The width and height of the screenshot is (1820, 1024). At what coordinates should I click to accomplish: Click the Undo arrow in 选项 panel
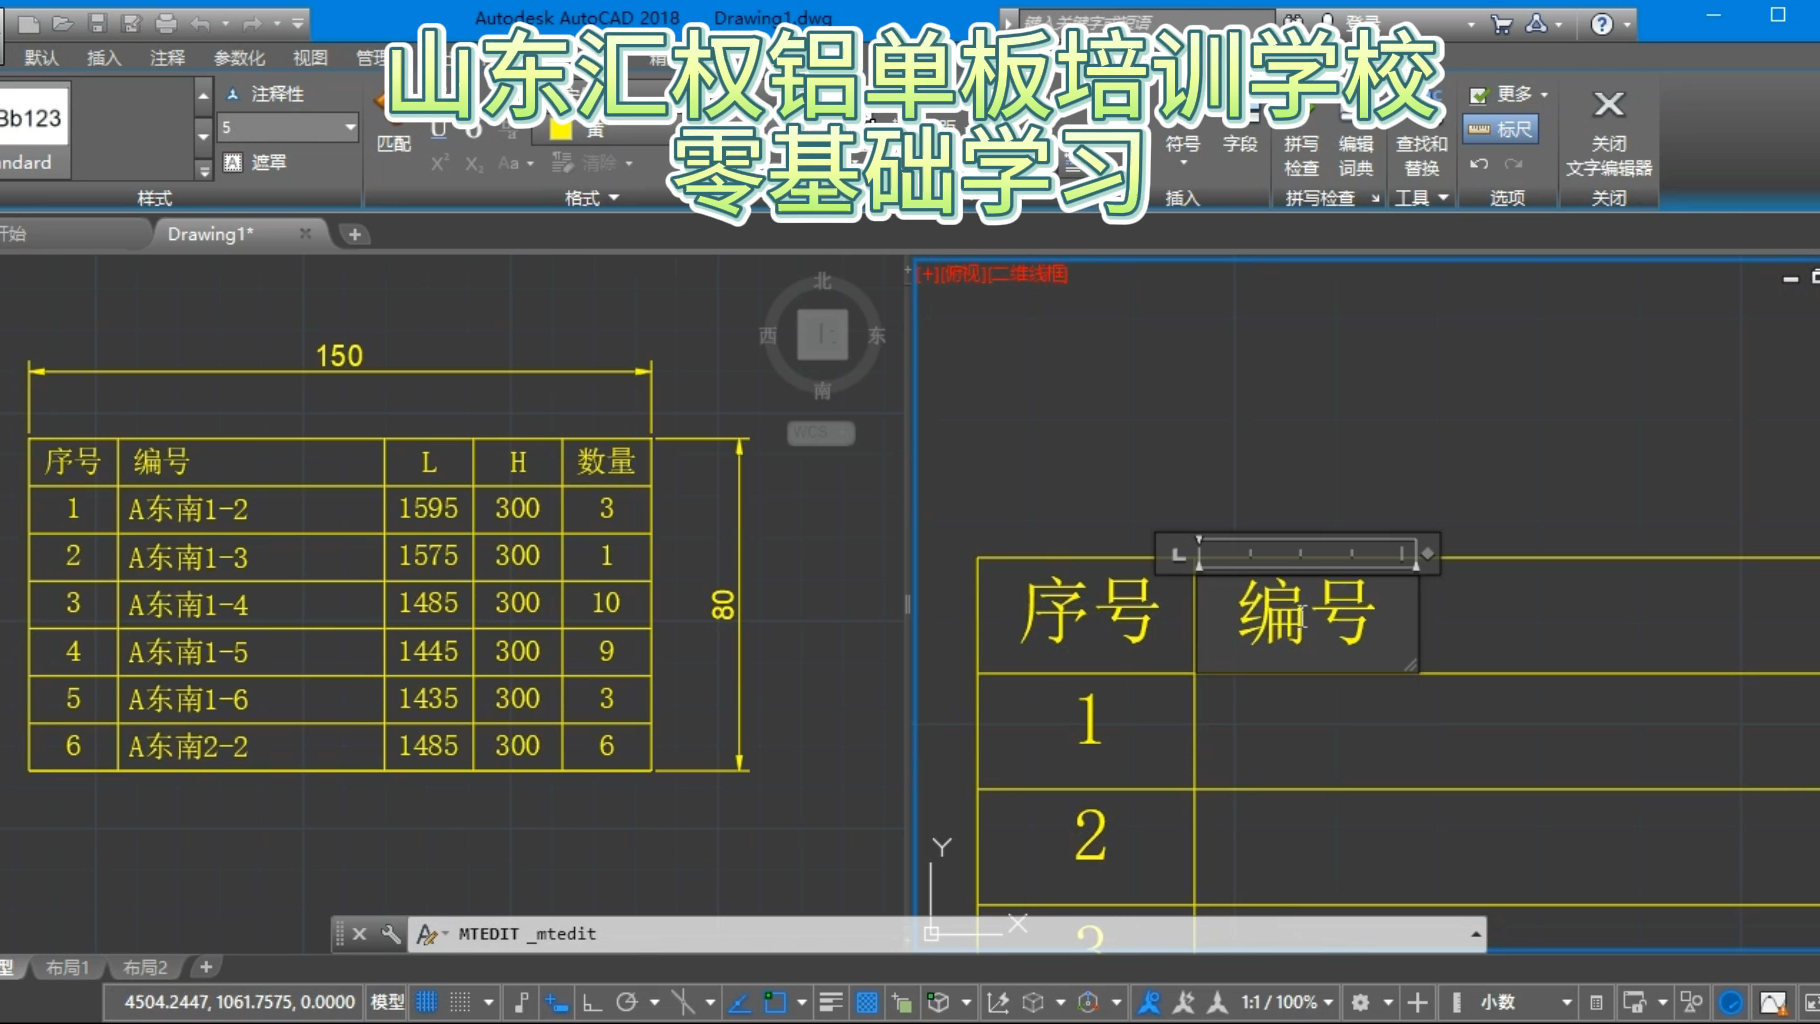coord(1478,163)
